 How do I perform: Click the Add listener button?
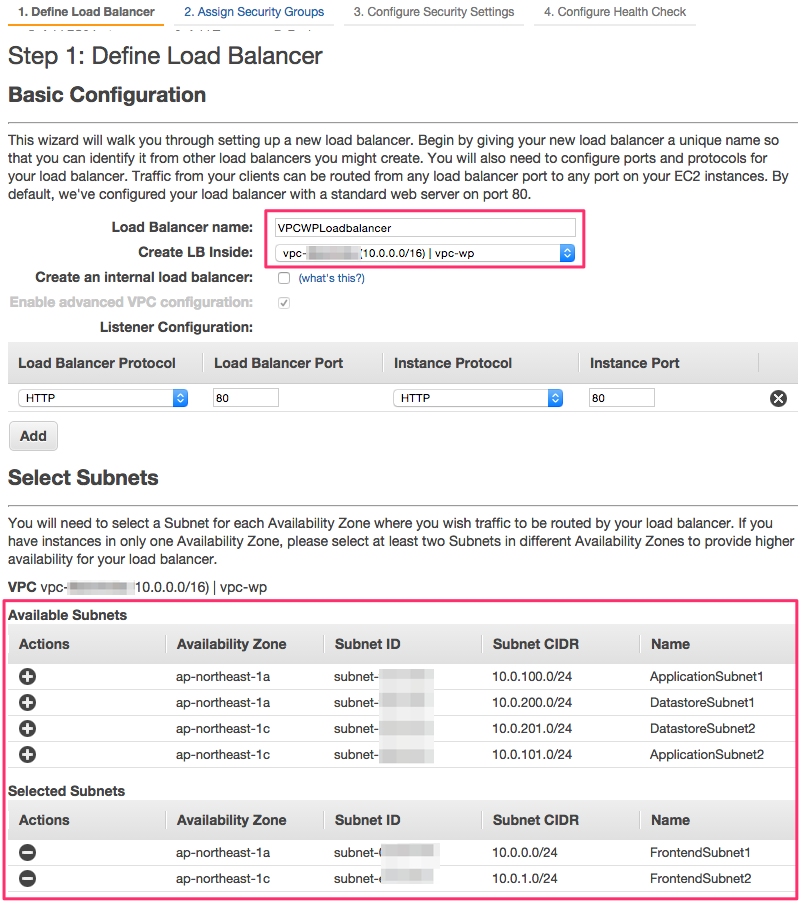coord(33,436)
